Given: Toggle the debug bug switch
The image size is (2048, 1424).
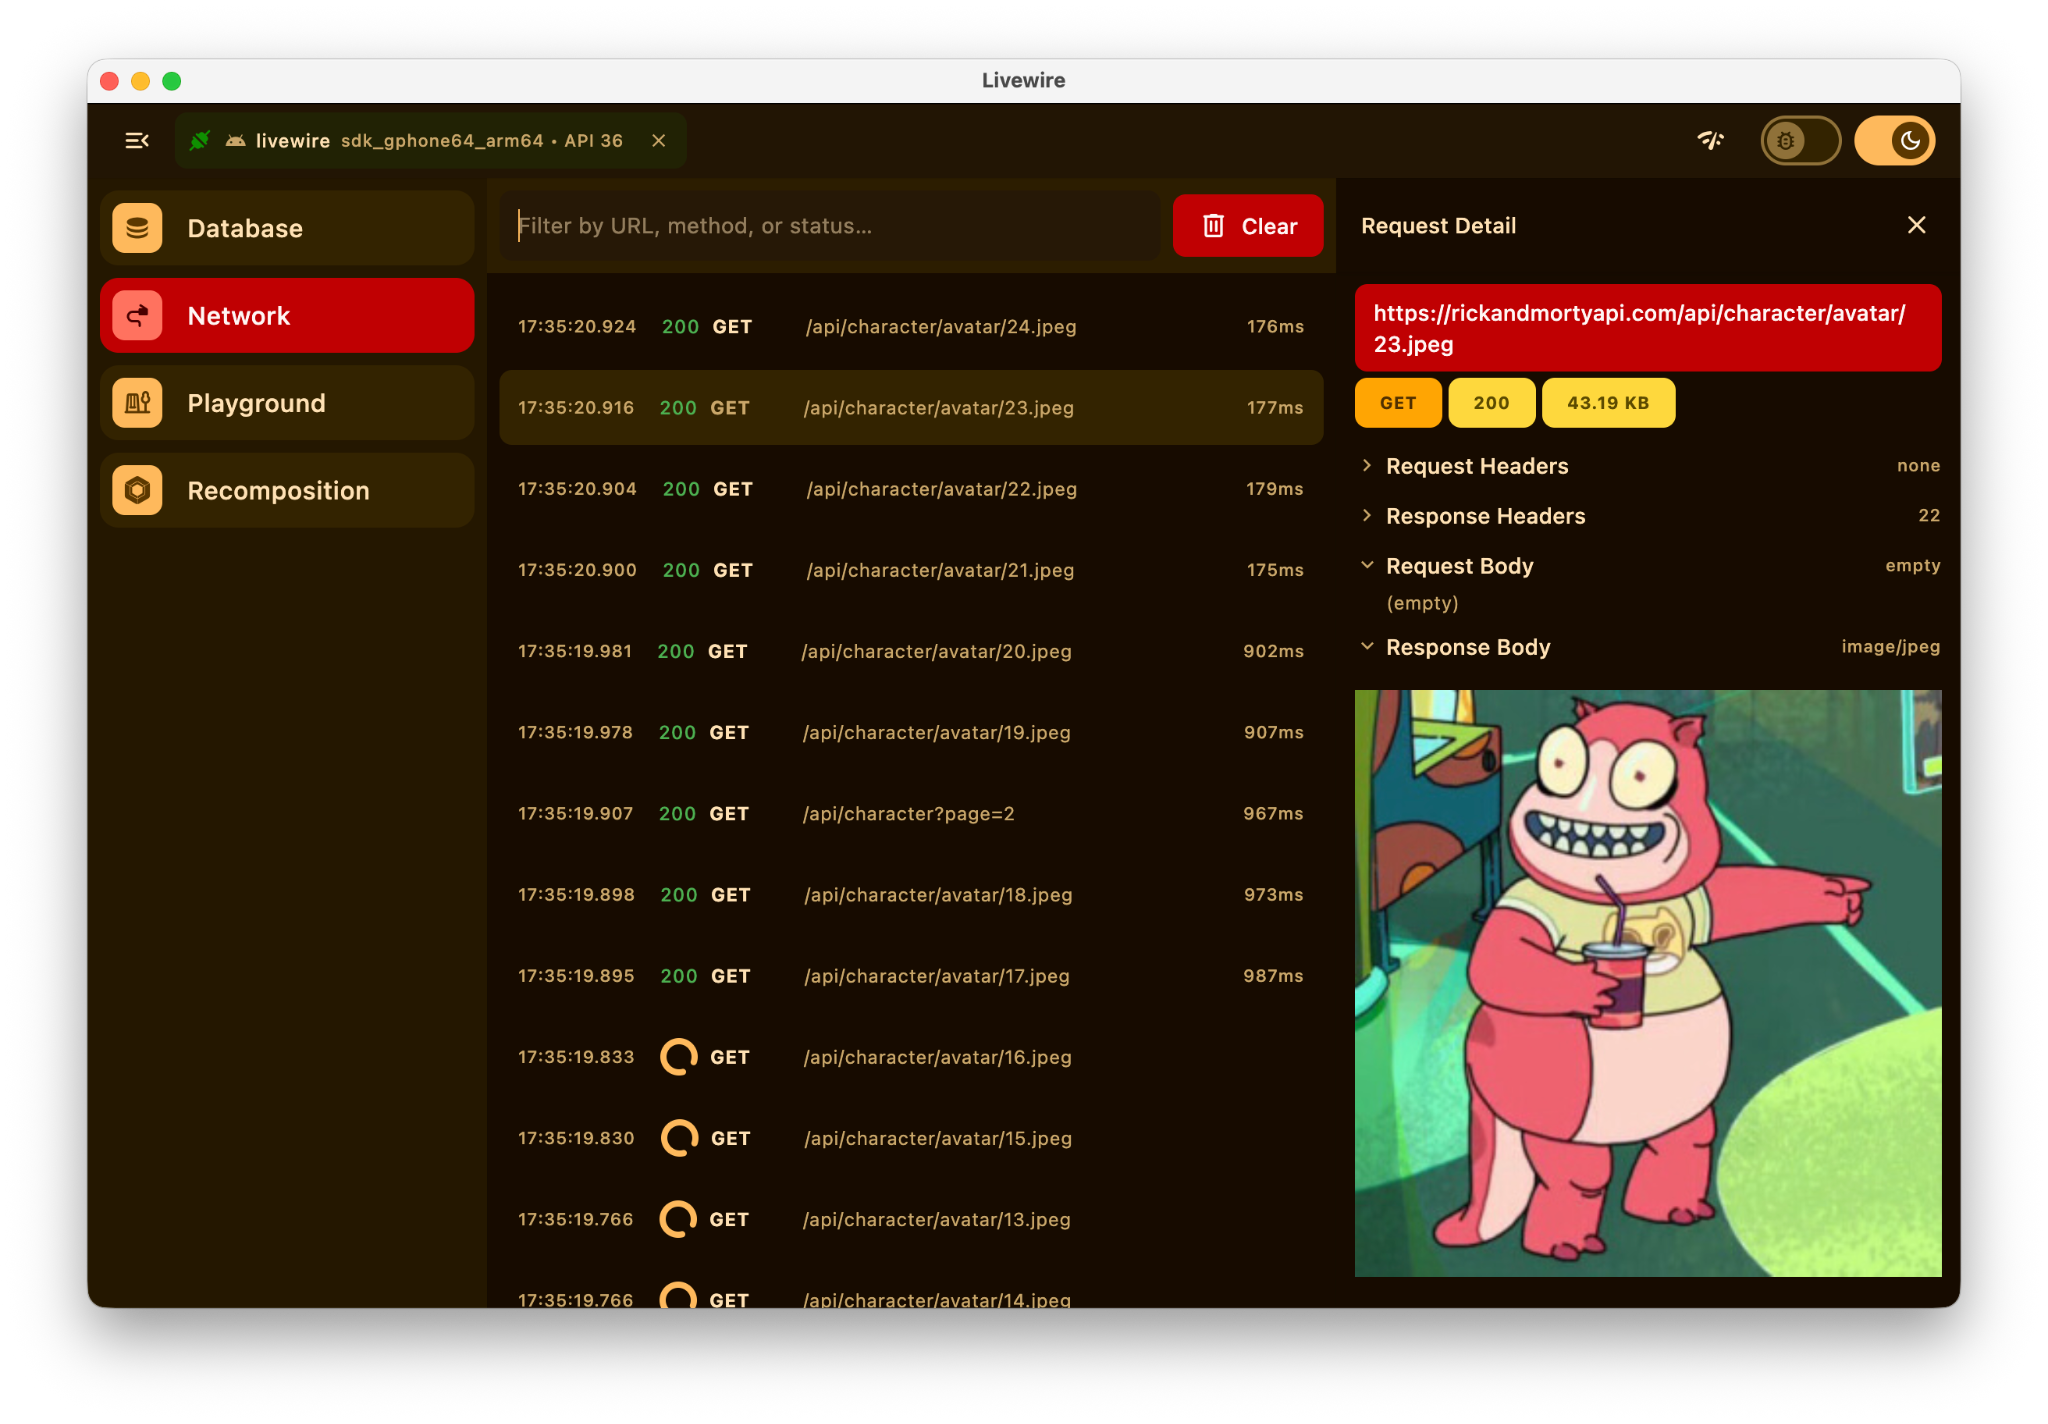Looking at the screenshot, I should [1800, 141].
